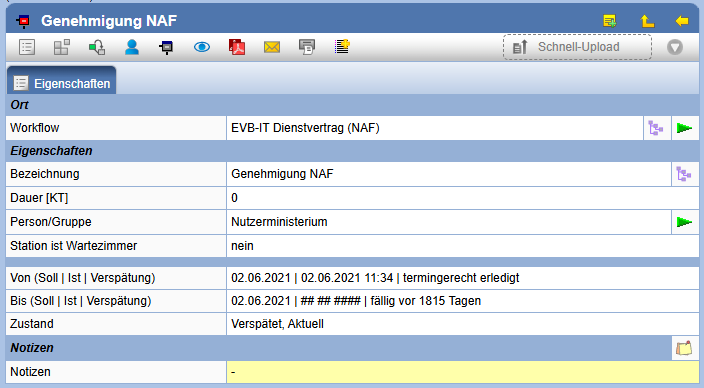Viewport: 704px width, 388px height.
Task: Click the yellow Notizen input field
Action: (462, 372)
